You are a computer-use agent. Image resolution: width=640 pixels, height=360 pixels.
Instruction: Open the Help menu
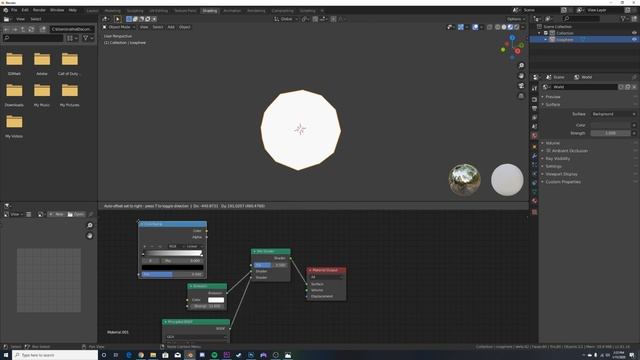[x=73, y=10]
